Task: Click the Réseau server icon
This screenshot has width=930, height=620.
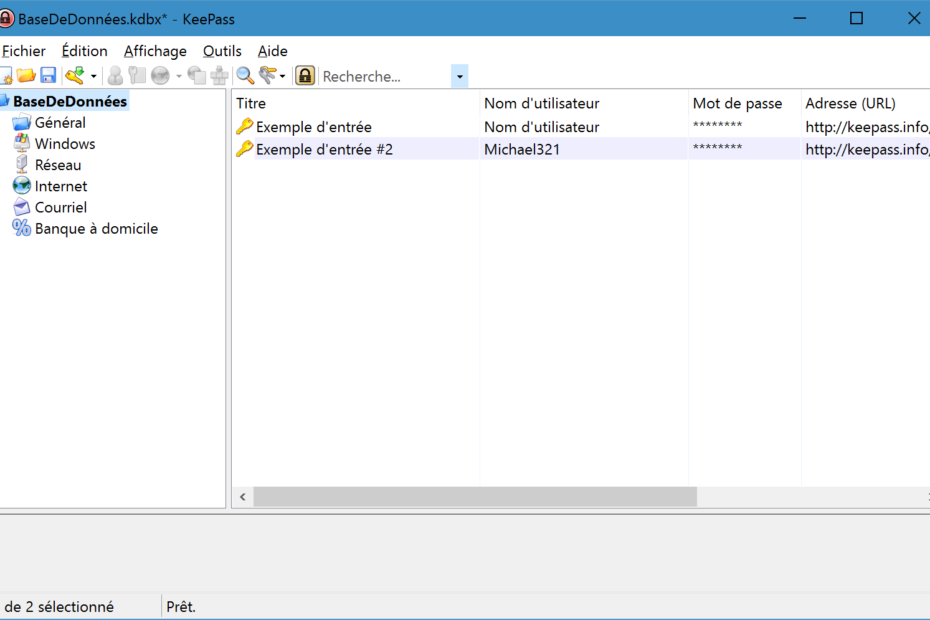Action: pos(21,164)
